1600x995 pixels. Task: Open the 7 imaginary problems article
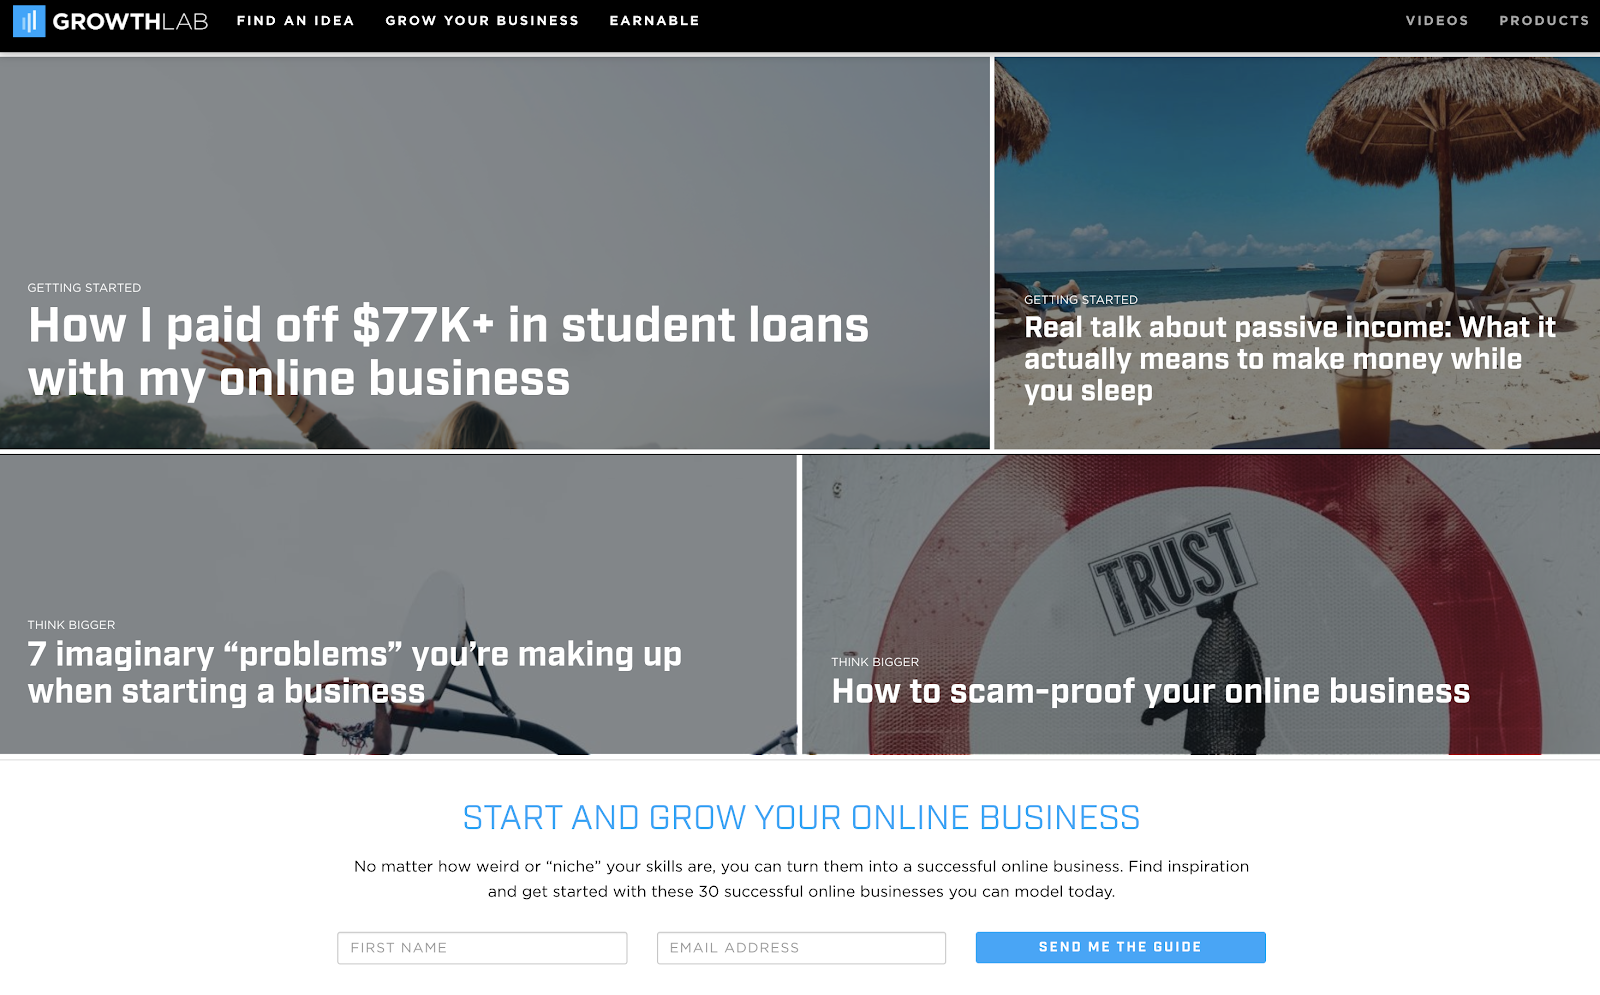(354, 672)
